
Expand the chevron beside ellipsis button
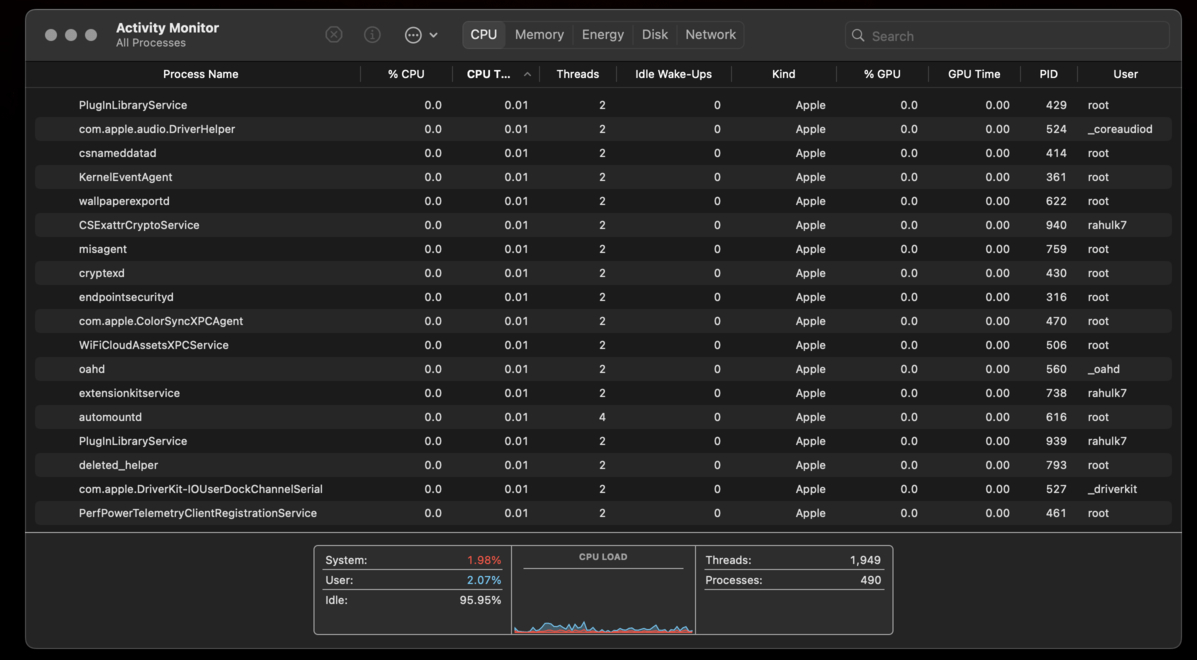pyautogui.click(x=434, y=35)
